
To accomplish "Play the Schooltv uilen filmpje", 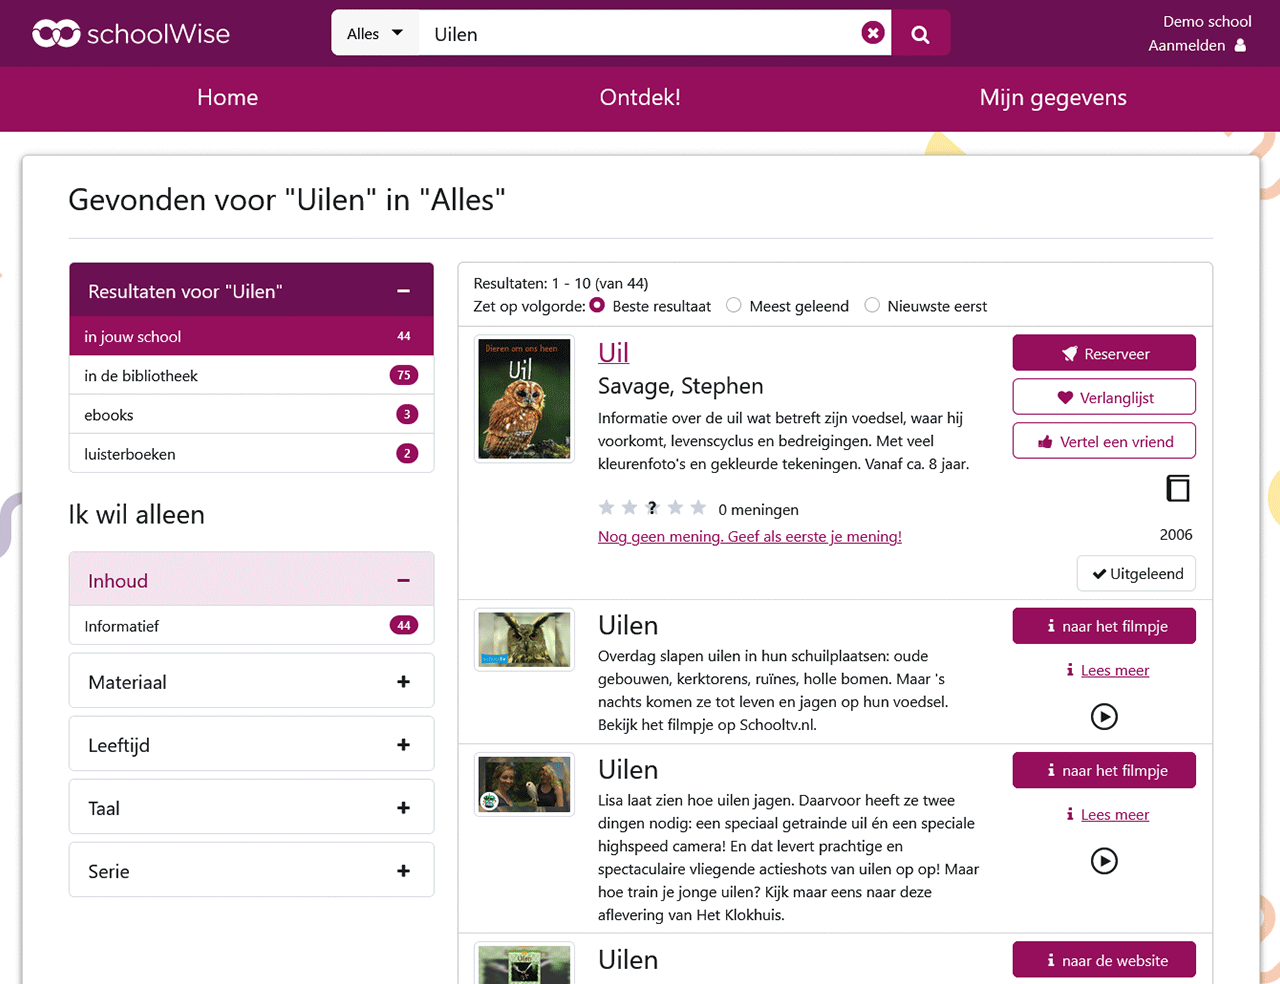I will click(x=1104, y=716).
